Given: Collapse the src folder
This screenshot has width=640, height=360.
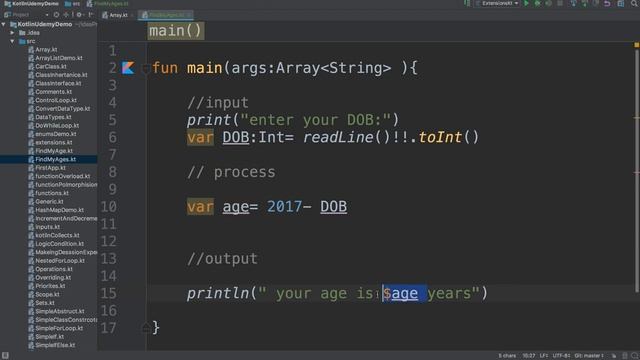Looking at the screenshot, I should [12, 41].
